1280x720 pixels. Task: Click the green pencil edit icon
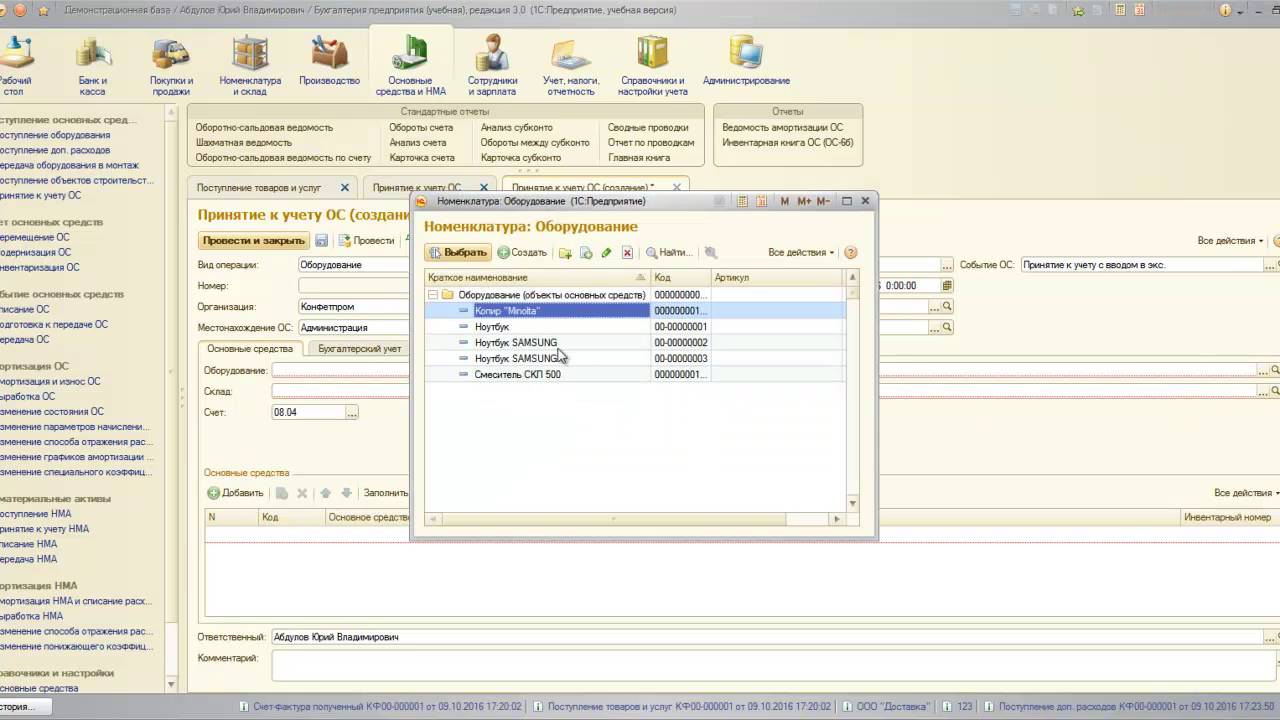[x=606, y=253]
